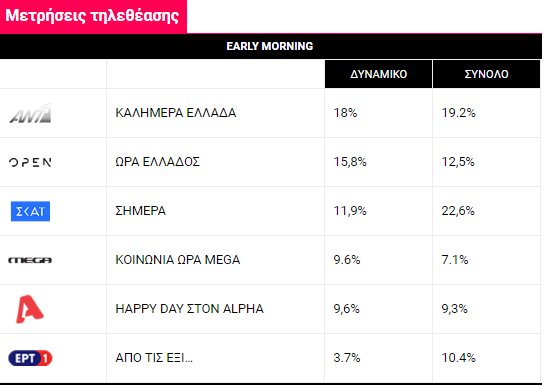
Task: Open the Μετρήσεις τηλεθέασης tab
Action: point(93,16)
